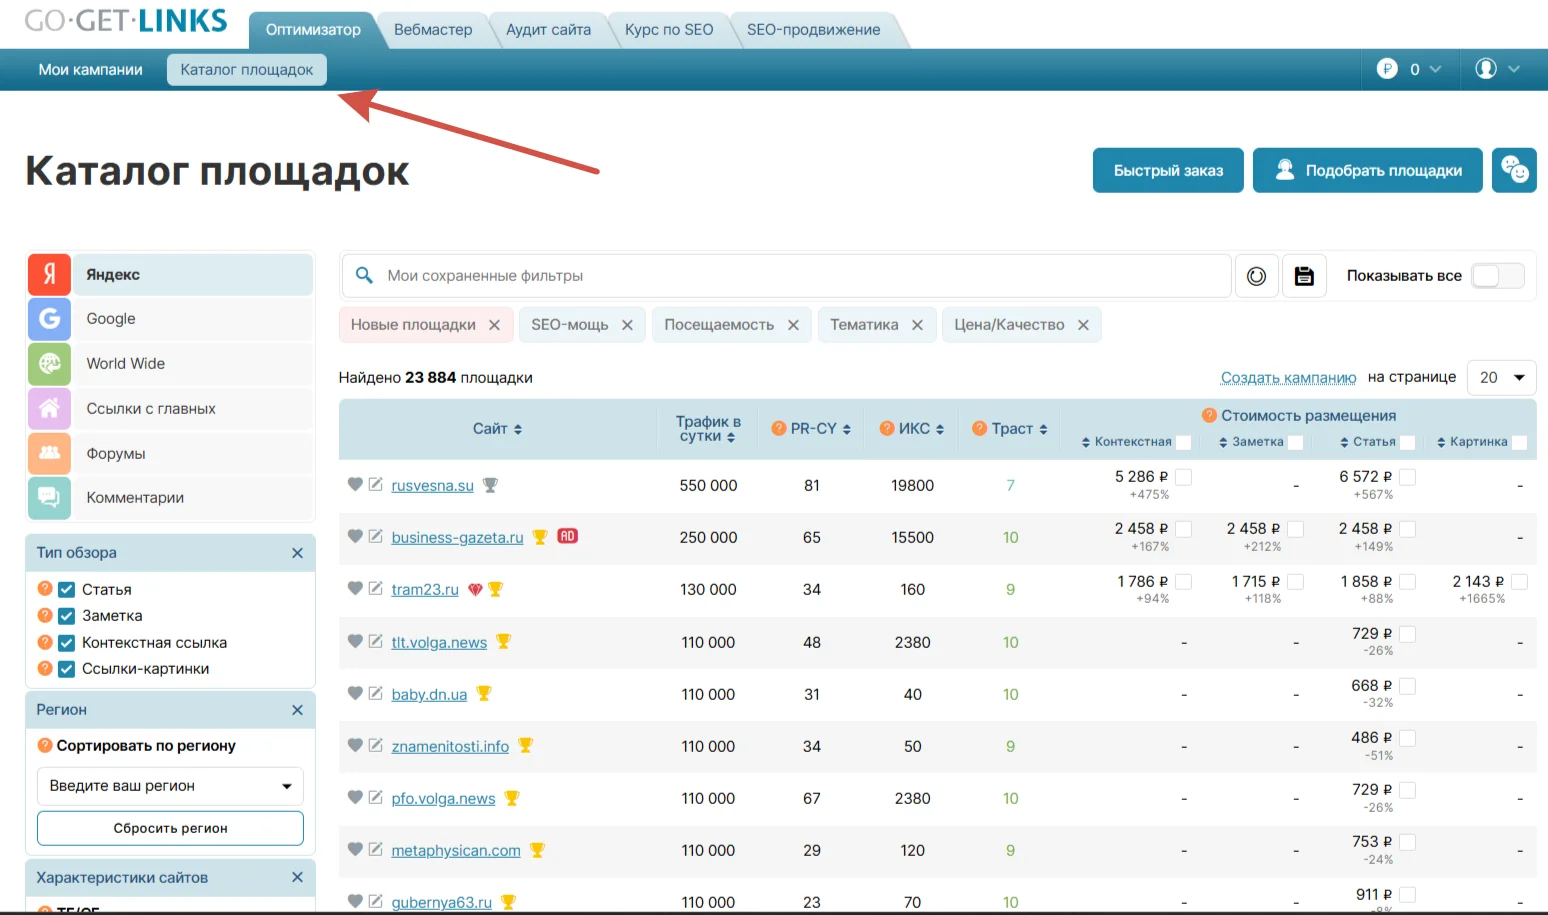
Task: Open the znamenitosti.info site link
Action: point(450,746)
